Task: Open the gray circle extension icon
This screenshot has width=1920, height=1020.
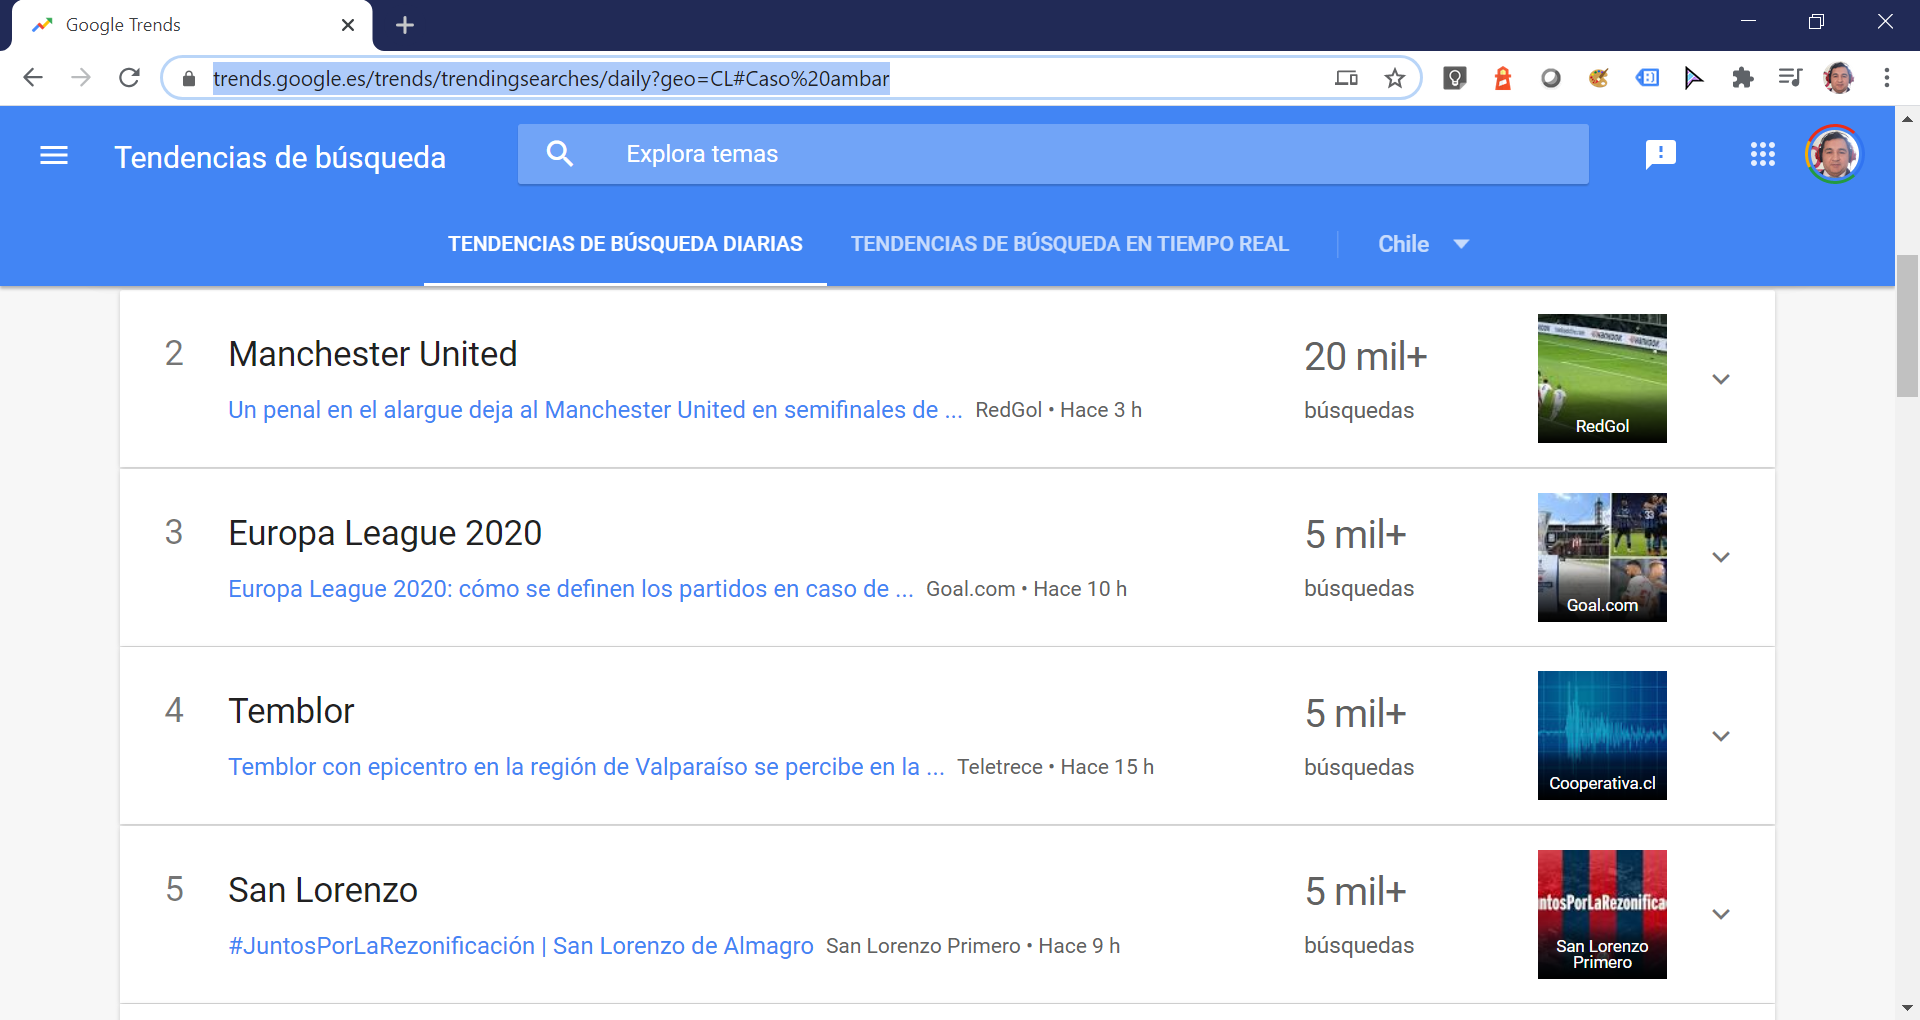Action: point(1551,78)
